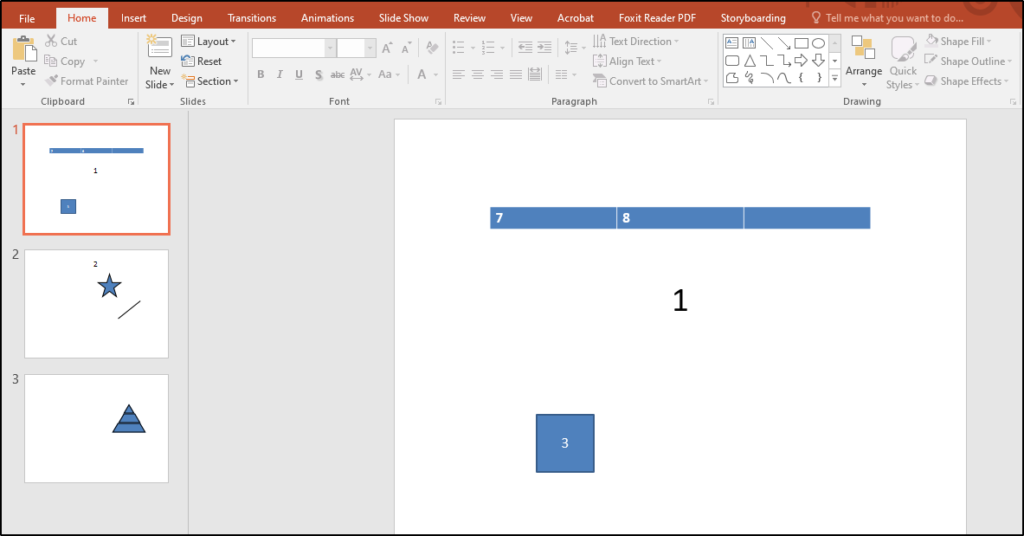This screenshot has height=536, width=1024.
Task: Select slide 2 thumbnail with the star
Action: click(96, 303)
